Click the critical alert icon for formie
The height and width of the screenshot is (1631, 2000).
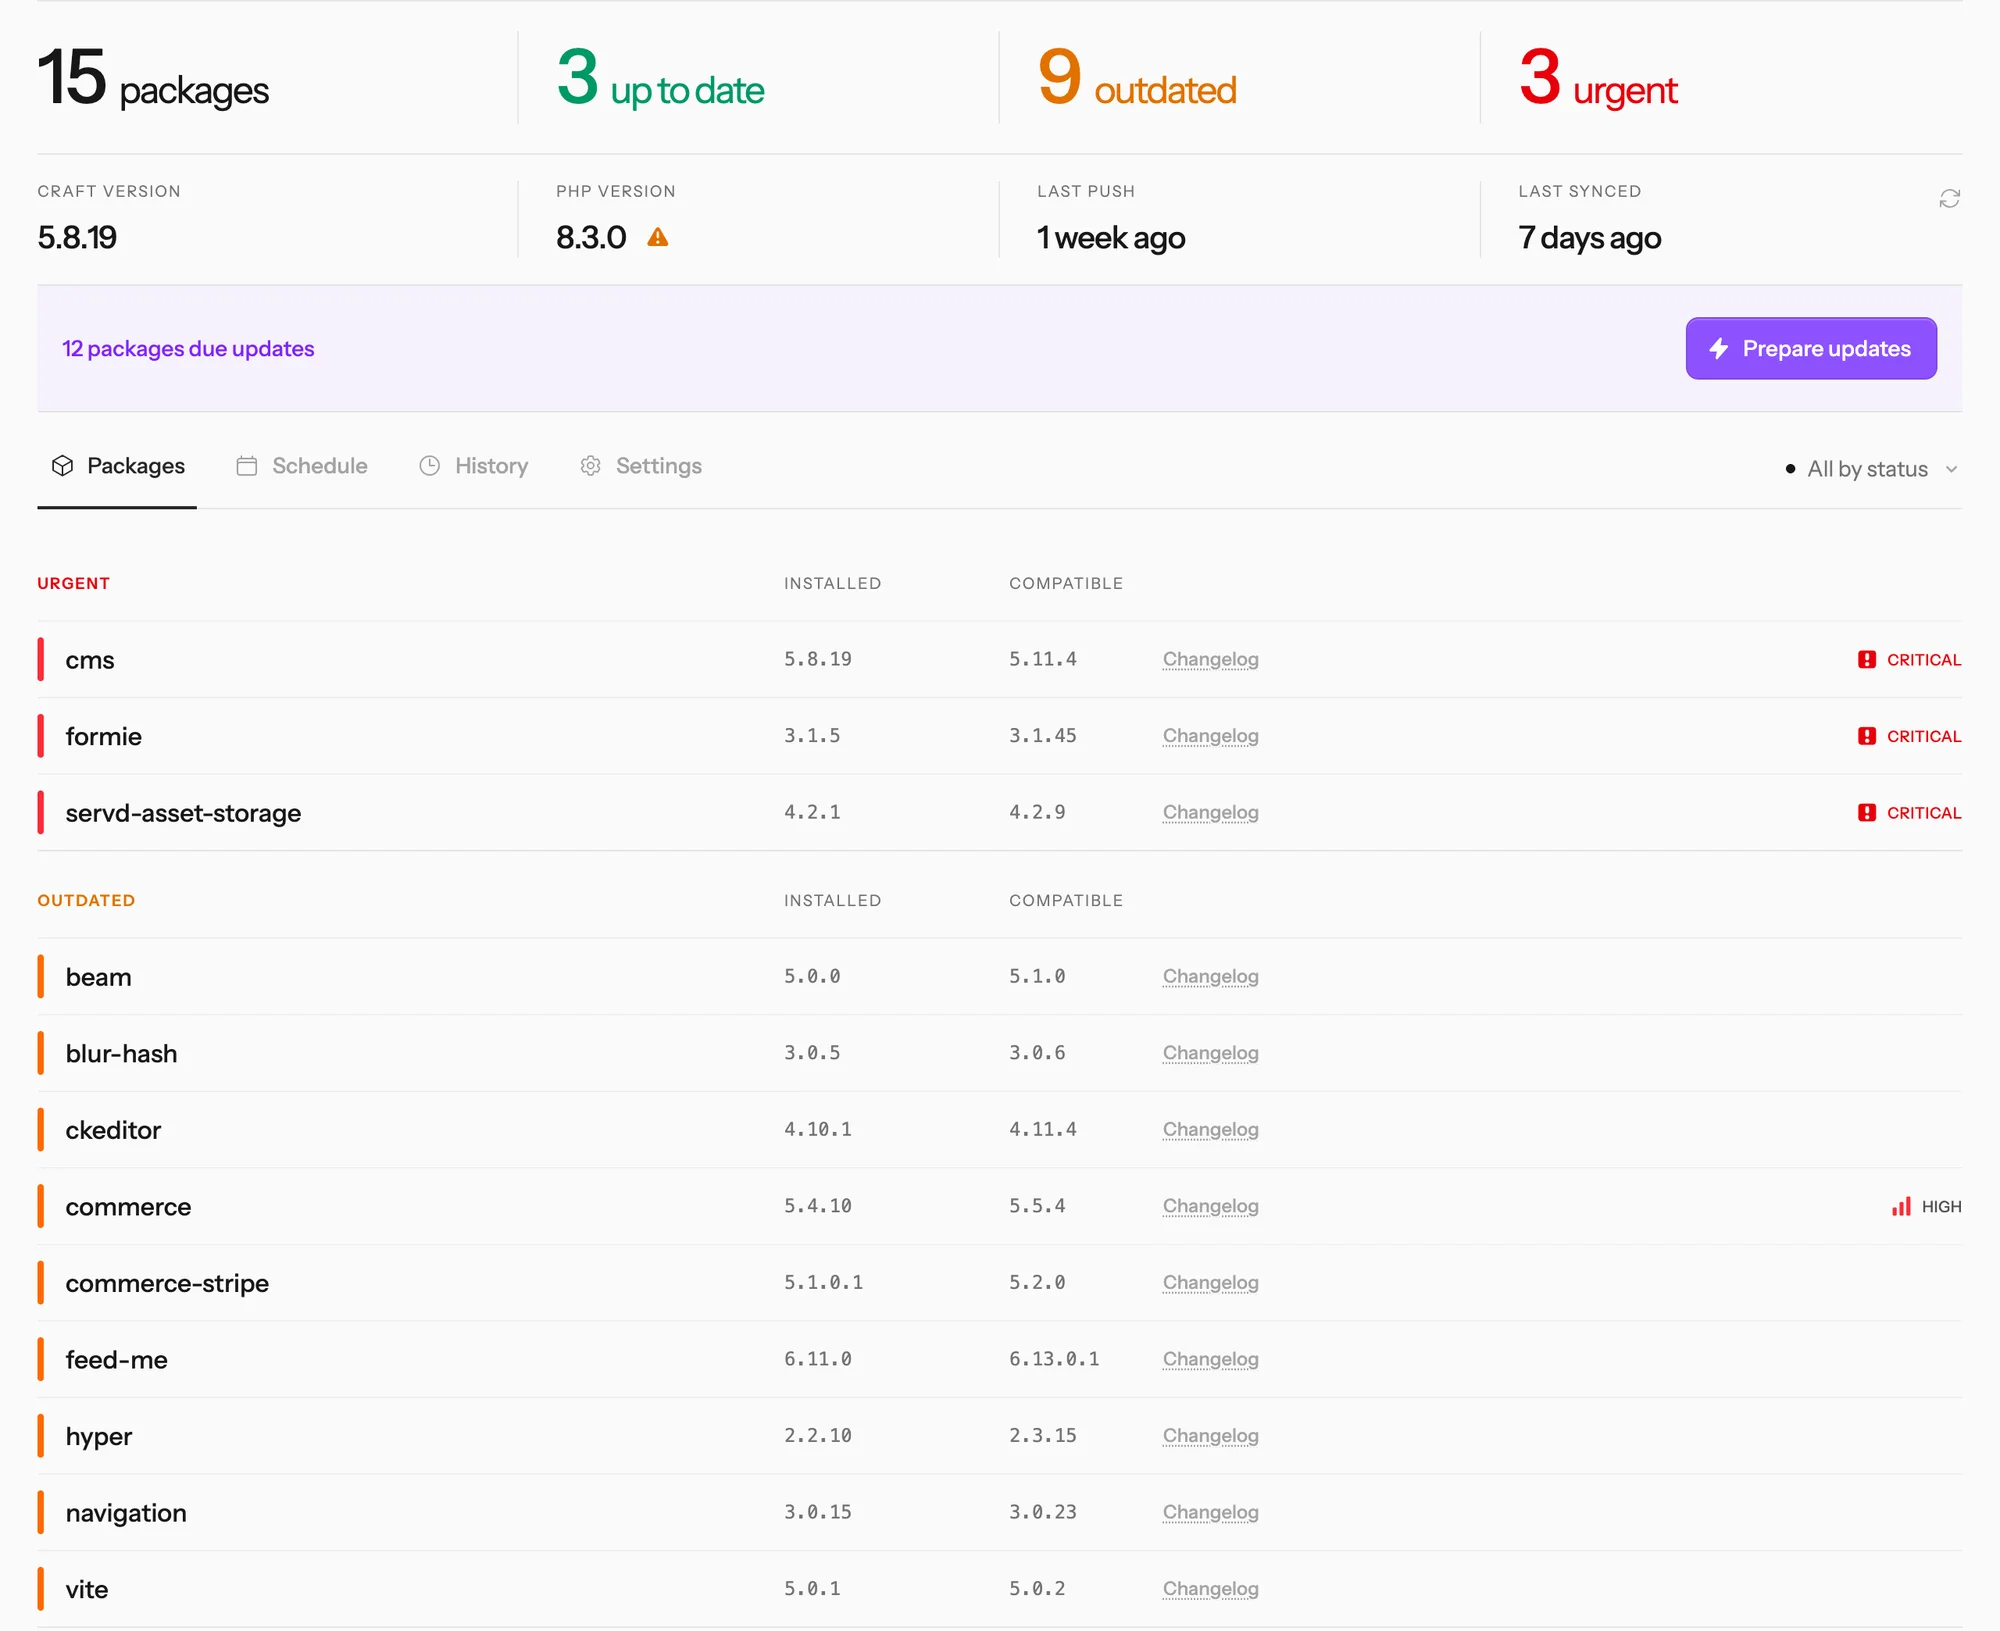tap(1866, 735)
